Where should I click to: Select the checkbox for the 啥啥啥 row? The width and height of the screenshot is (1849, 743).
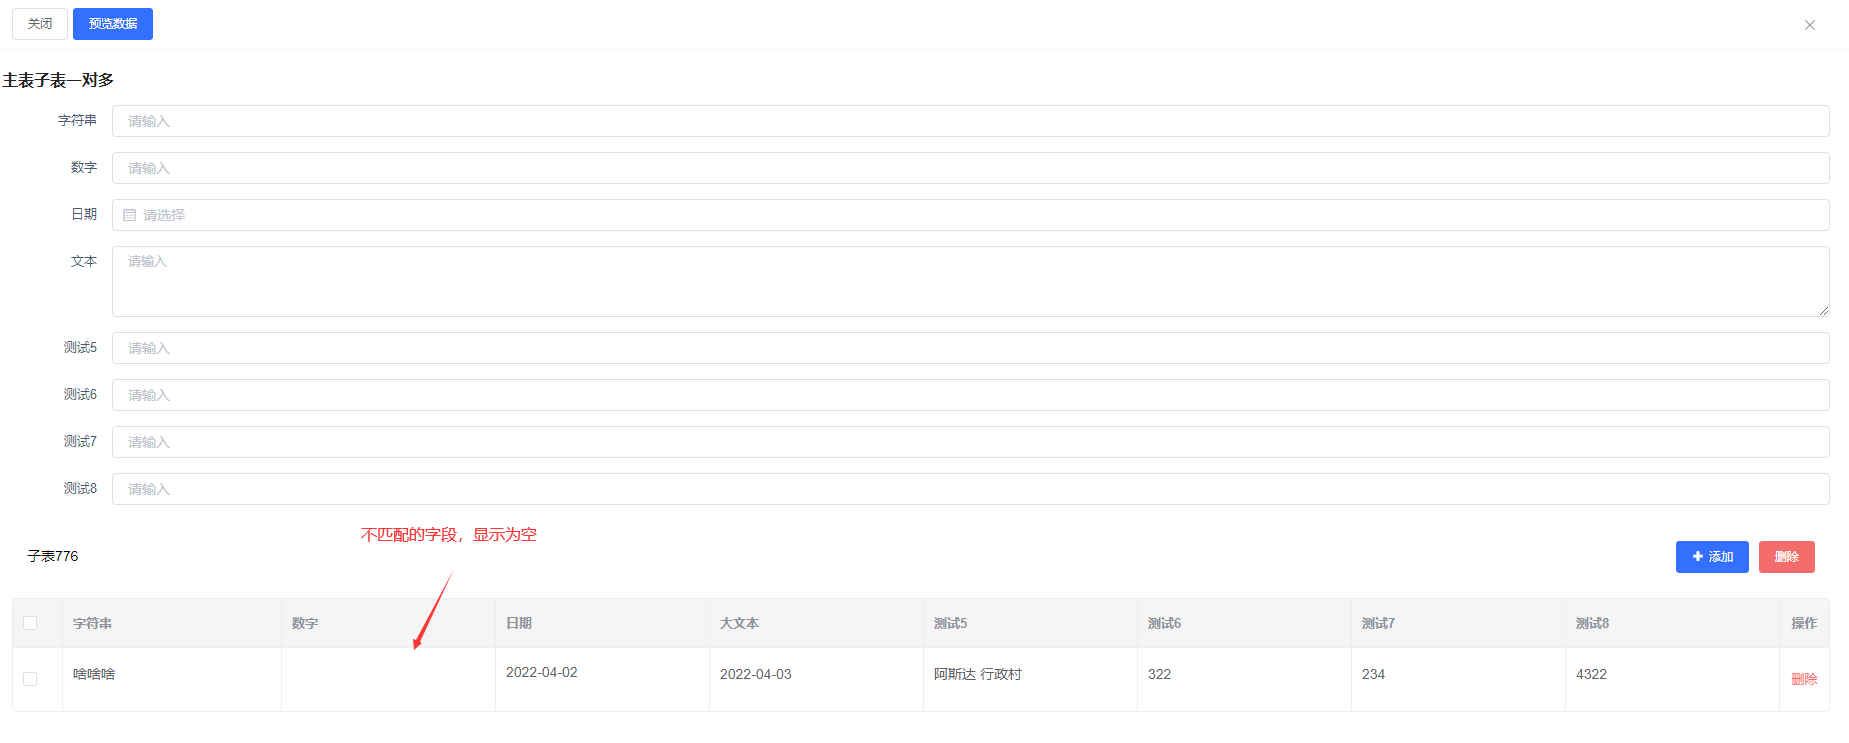(30, 679)
